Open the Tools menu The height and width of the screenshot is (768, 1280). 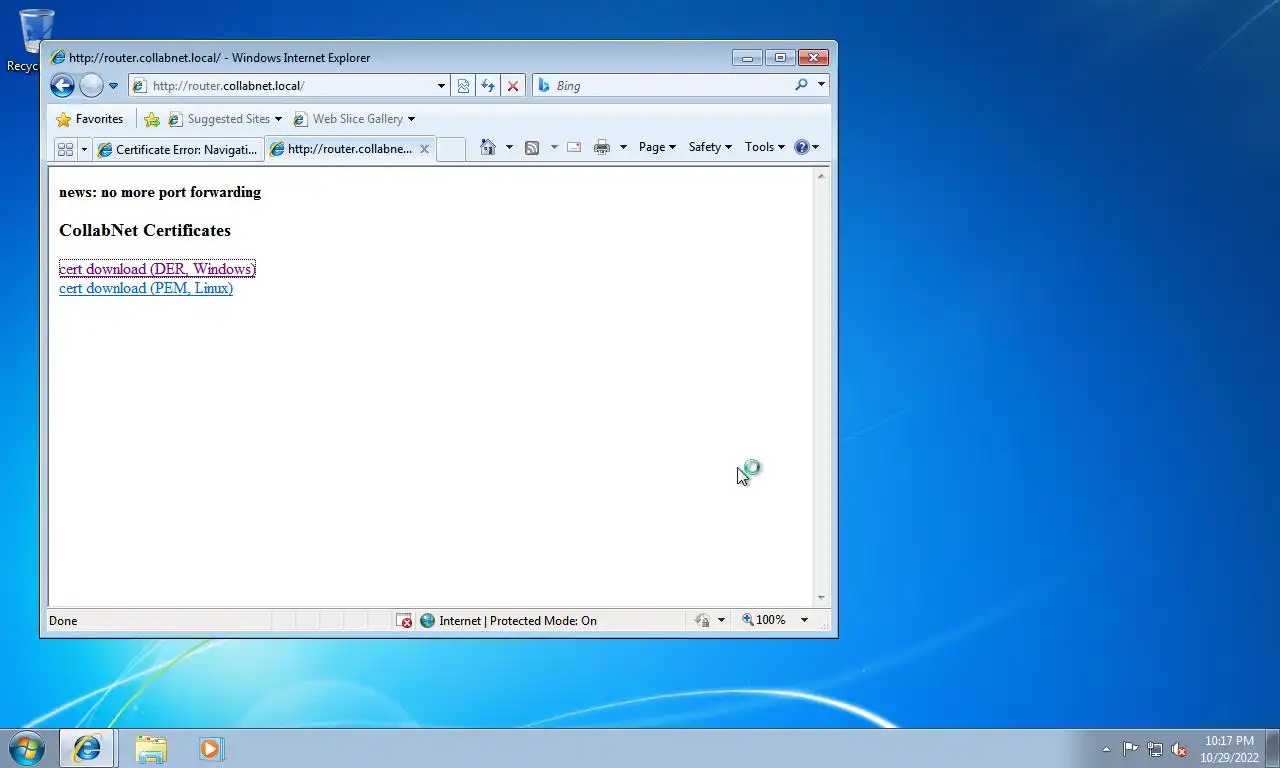tap(765, 147)
